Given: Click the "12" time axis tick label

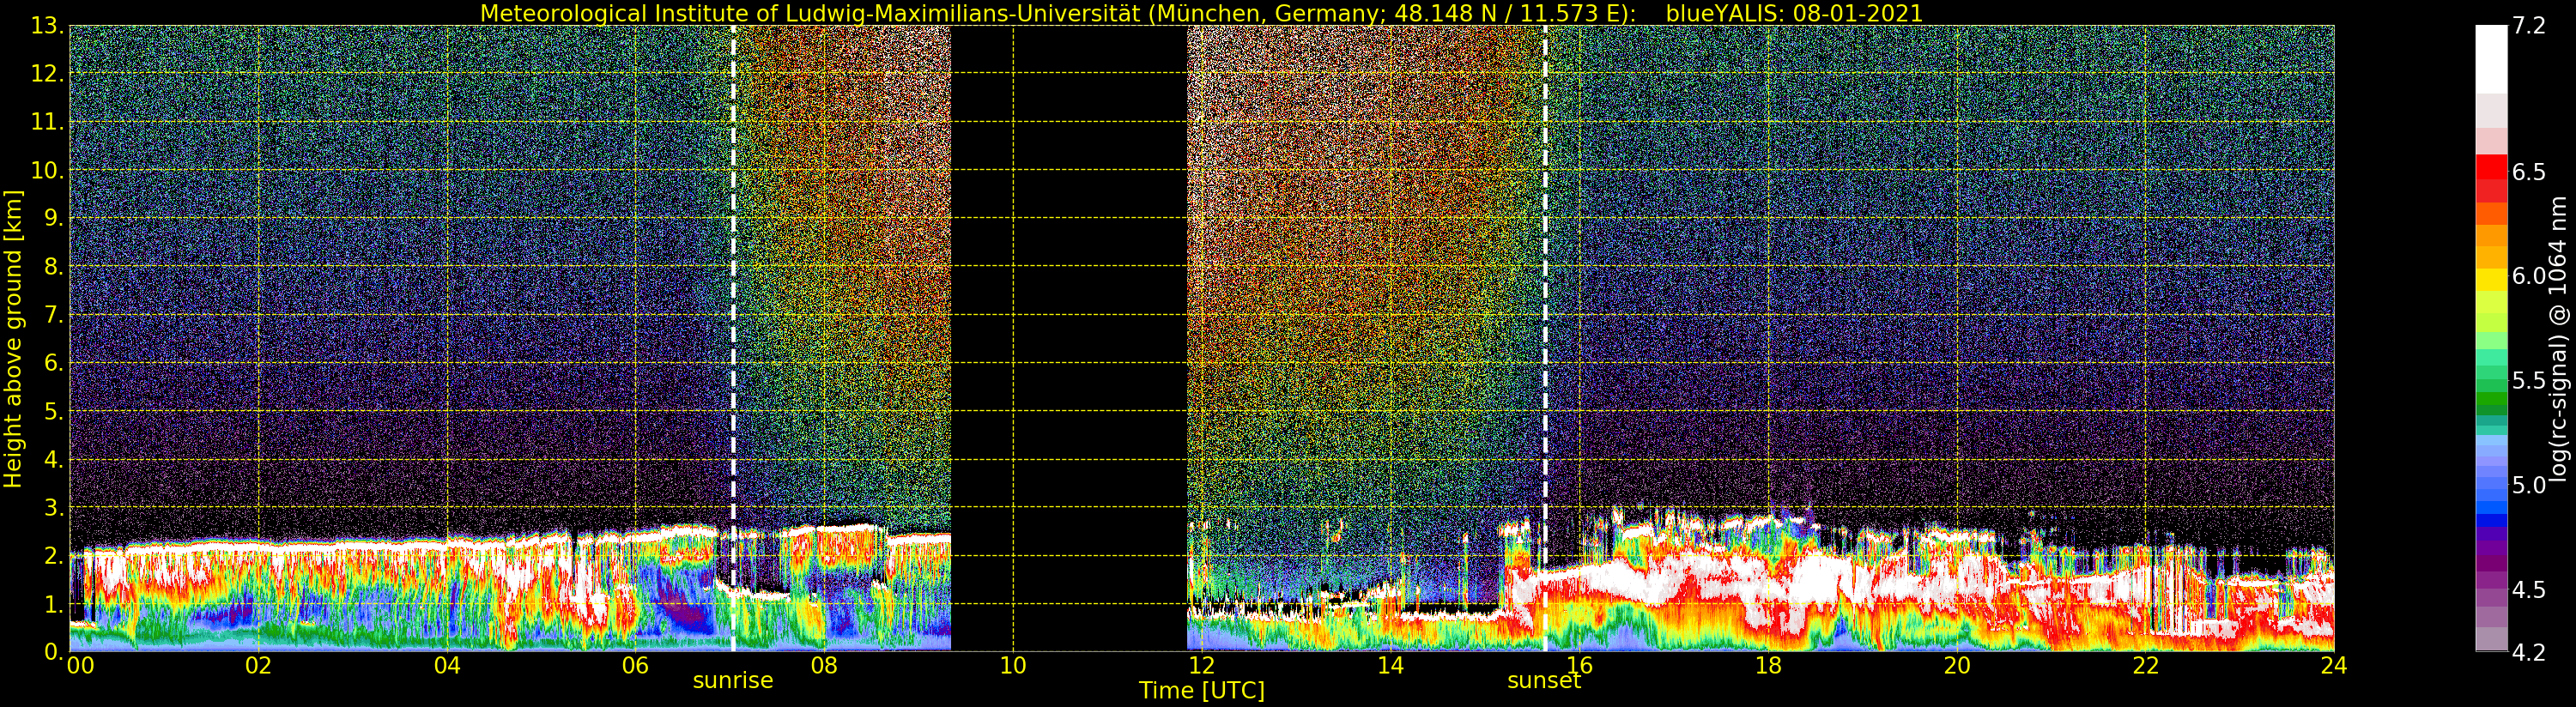Looking at the screenshot, I should [1201, 666].
